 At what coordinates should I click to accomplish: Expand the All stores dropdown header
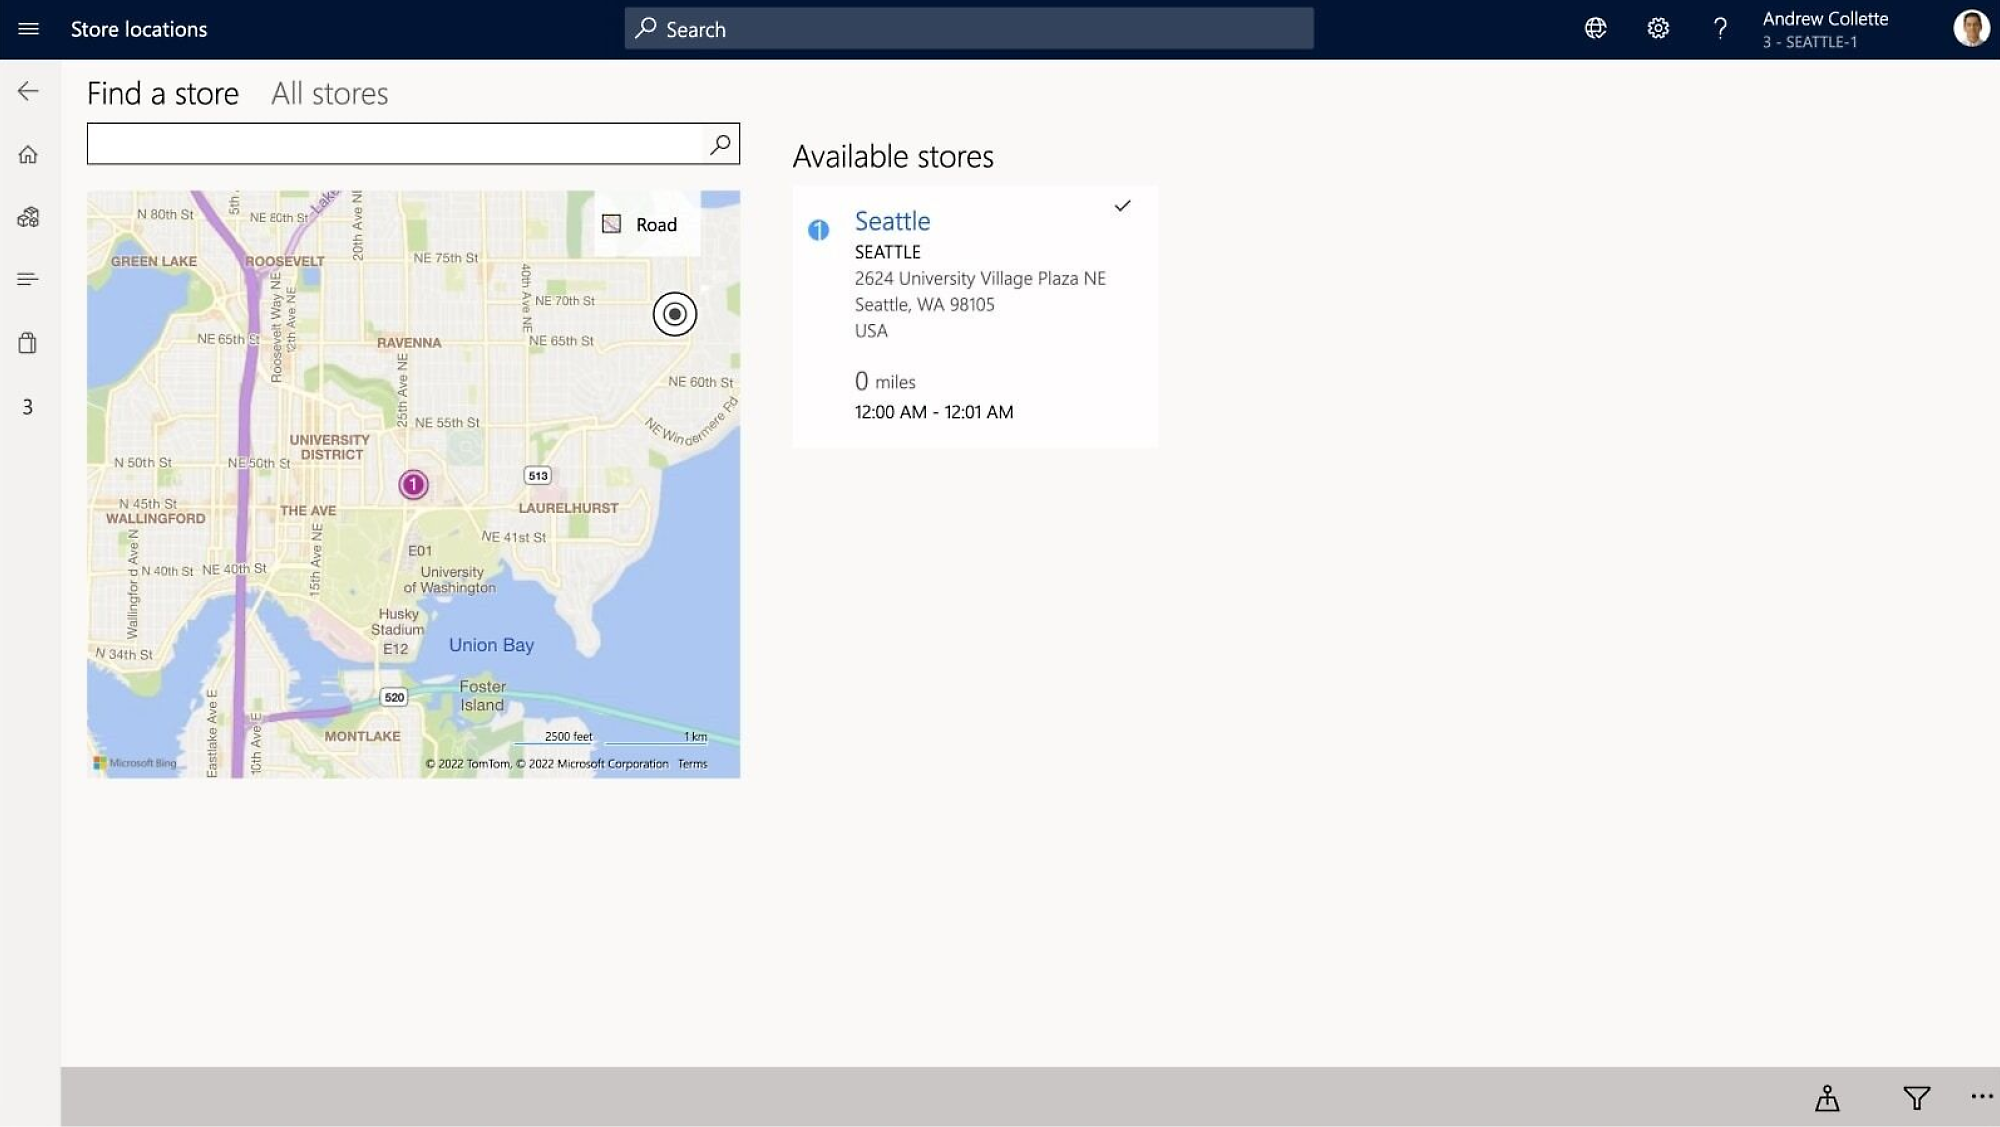pyautogui.click(x=328, y=92)
